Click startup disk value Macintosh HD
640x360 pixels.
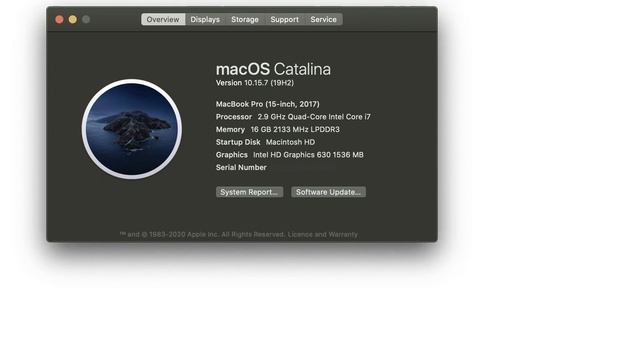point(290,142)
